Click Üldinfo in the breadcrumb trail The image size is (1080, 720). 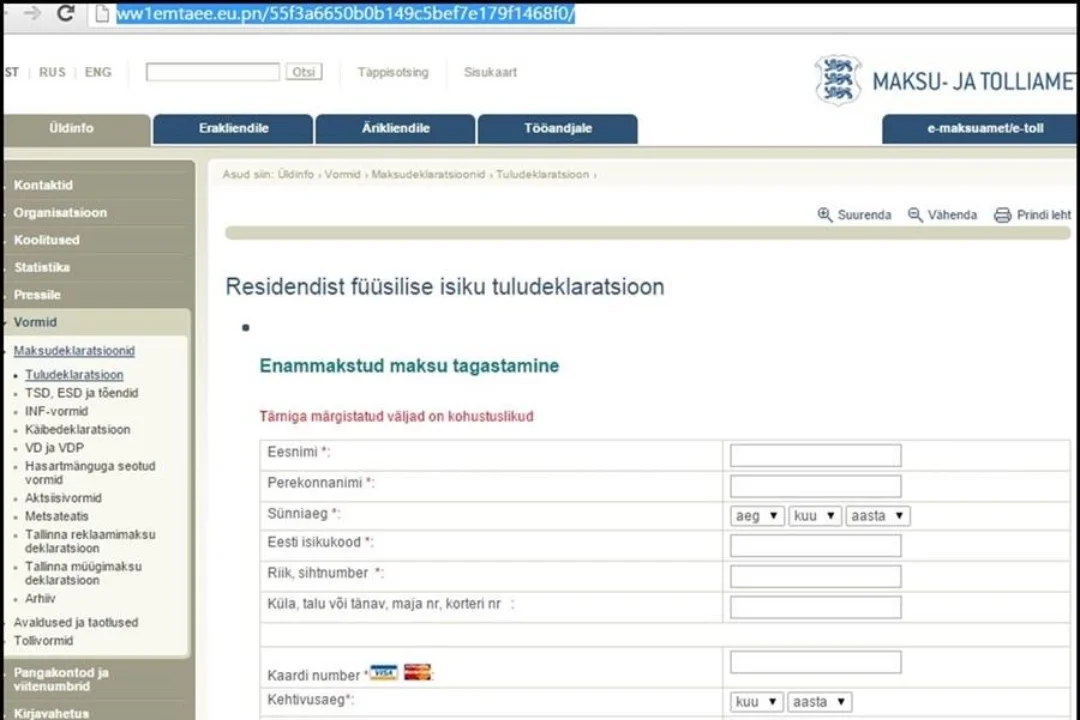pyautogui.click(x=295, y=174)
